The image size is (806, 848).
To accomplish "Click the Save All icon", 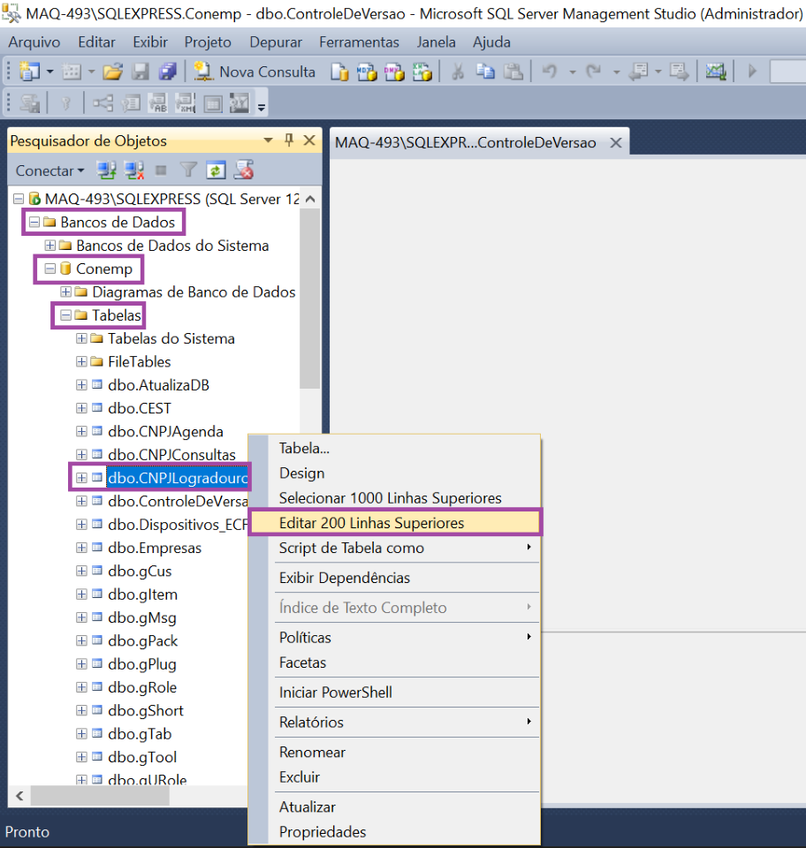I will (168, 71).
